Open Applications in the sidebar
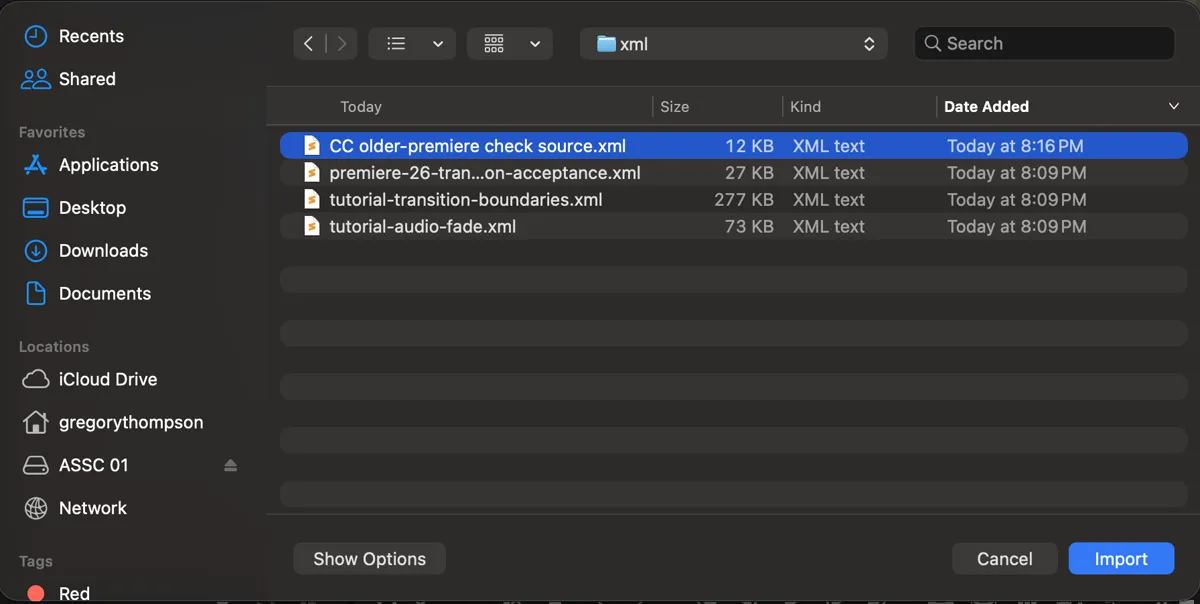This screenshot has width=1200, height=604. coord(108,165)
